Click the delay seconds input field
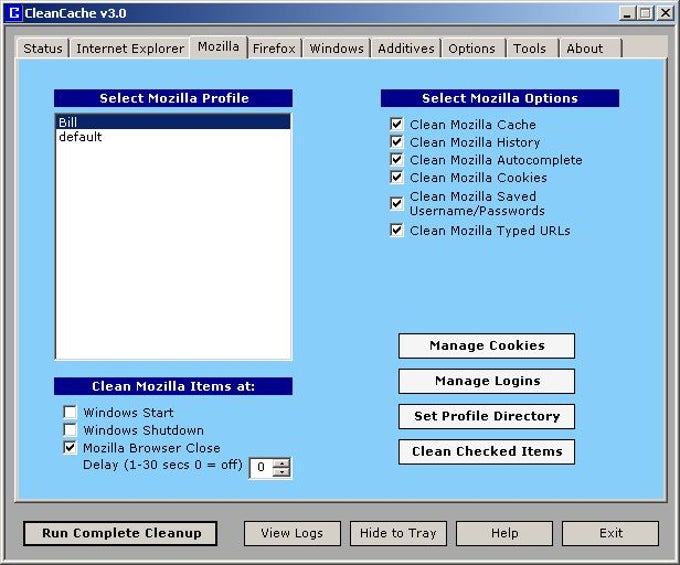The width and height of the screenshot is (680, 565). point(262,467)
